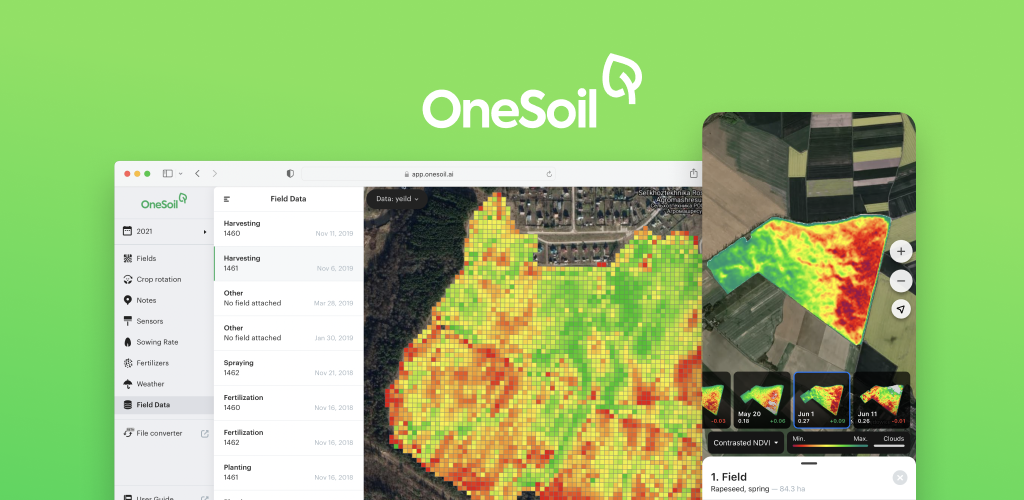Select the Jun 11 NDVI thumbnail
The width and height of the screenshot is (1024, 500).
coord(881,400)
